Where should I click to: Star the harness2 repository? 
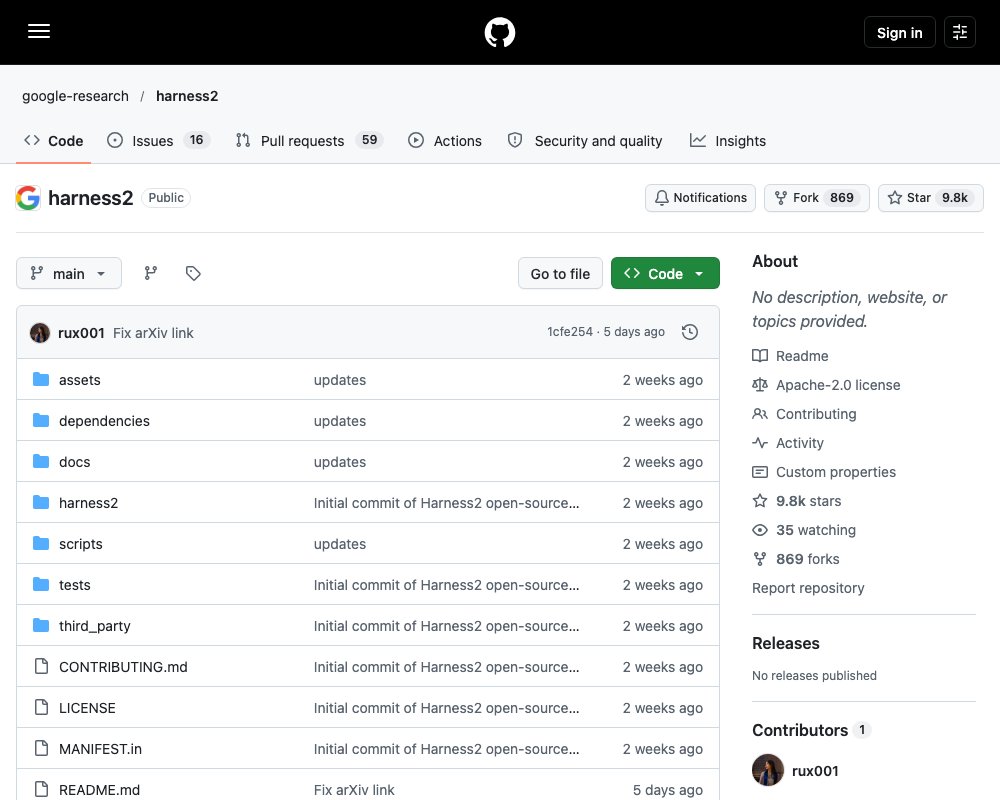coord(930,198)
